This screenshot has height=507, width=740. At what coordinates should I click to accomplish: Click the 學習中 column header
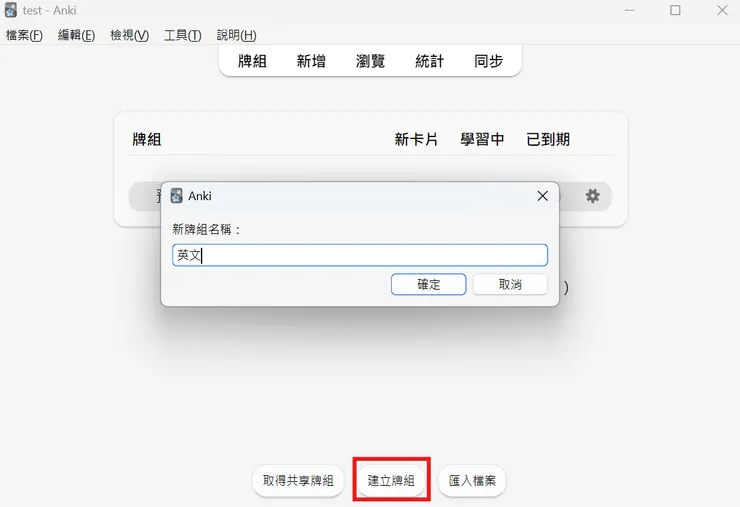(x=482, y=139)
